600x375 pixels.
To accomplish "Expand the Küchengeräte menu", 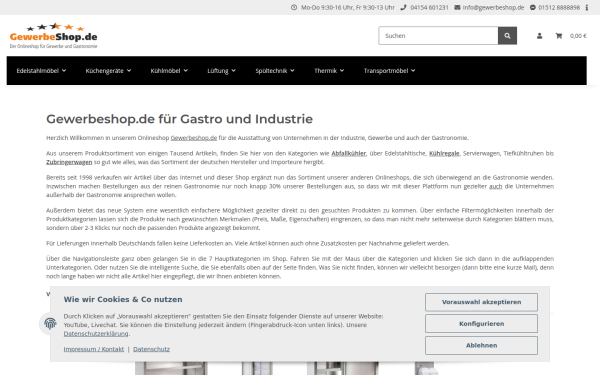I will click(x=108, y=70).
